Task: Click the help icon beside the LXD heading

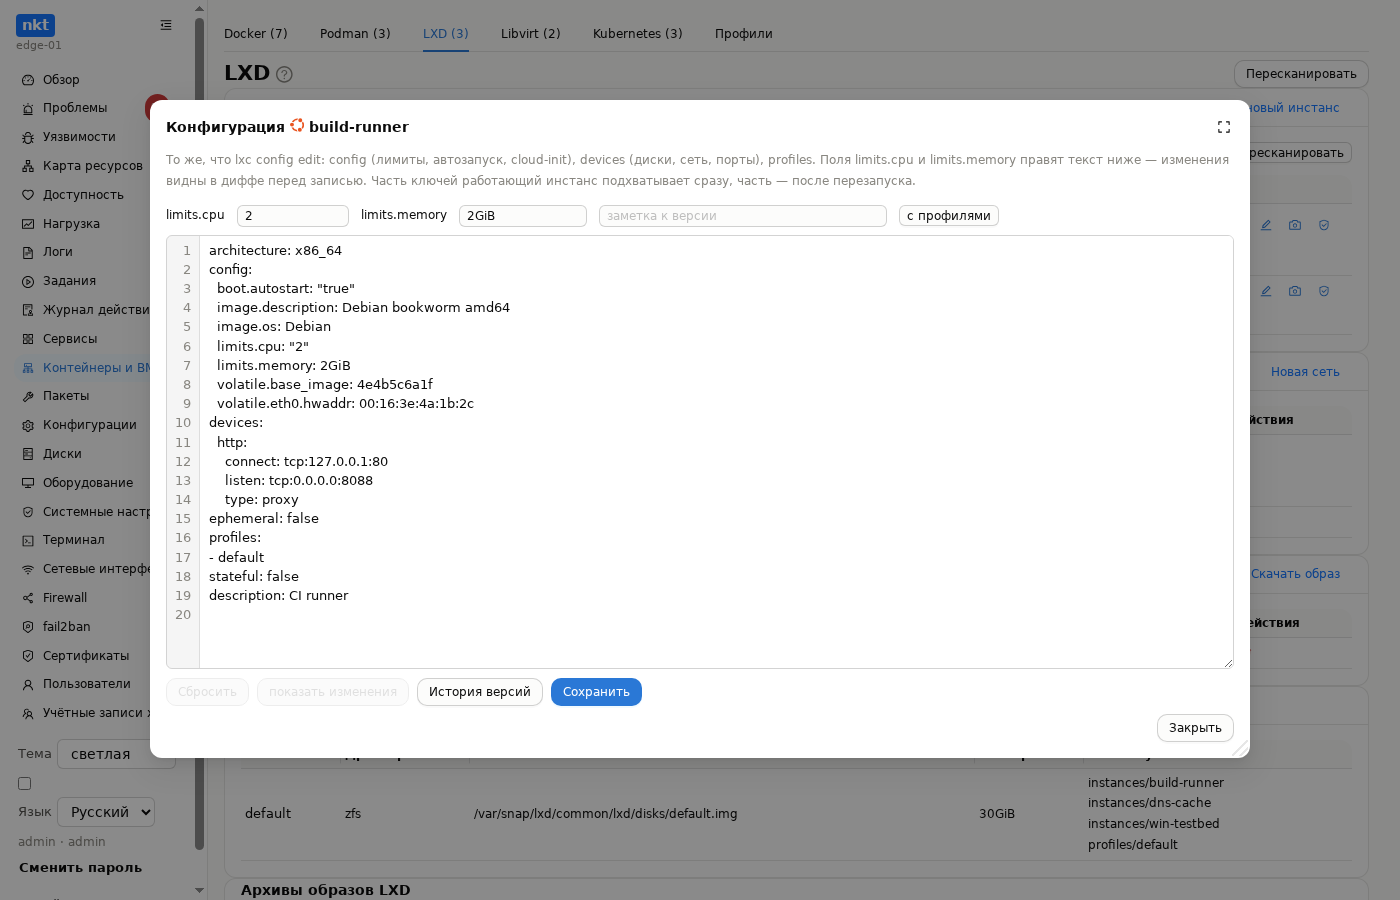Action: tap(284, 74)
